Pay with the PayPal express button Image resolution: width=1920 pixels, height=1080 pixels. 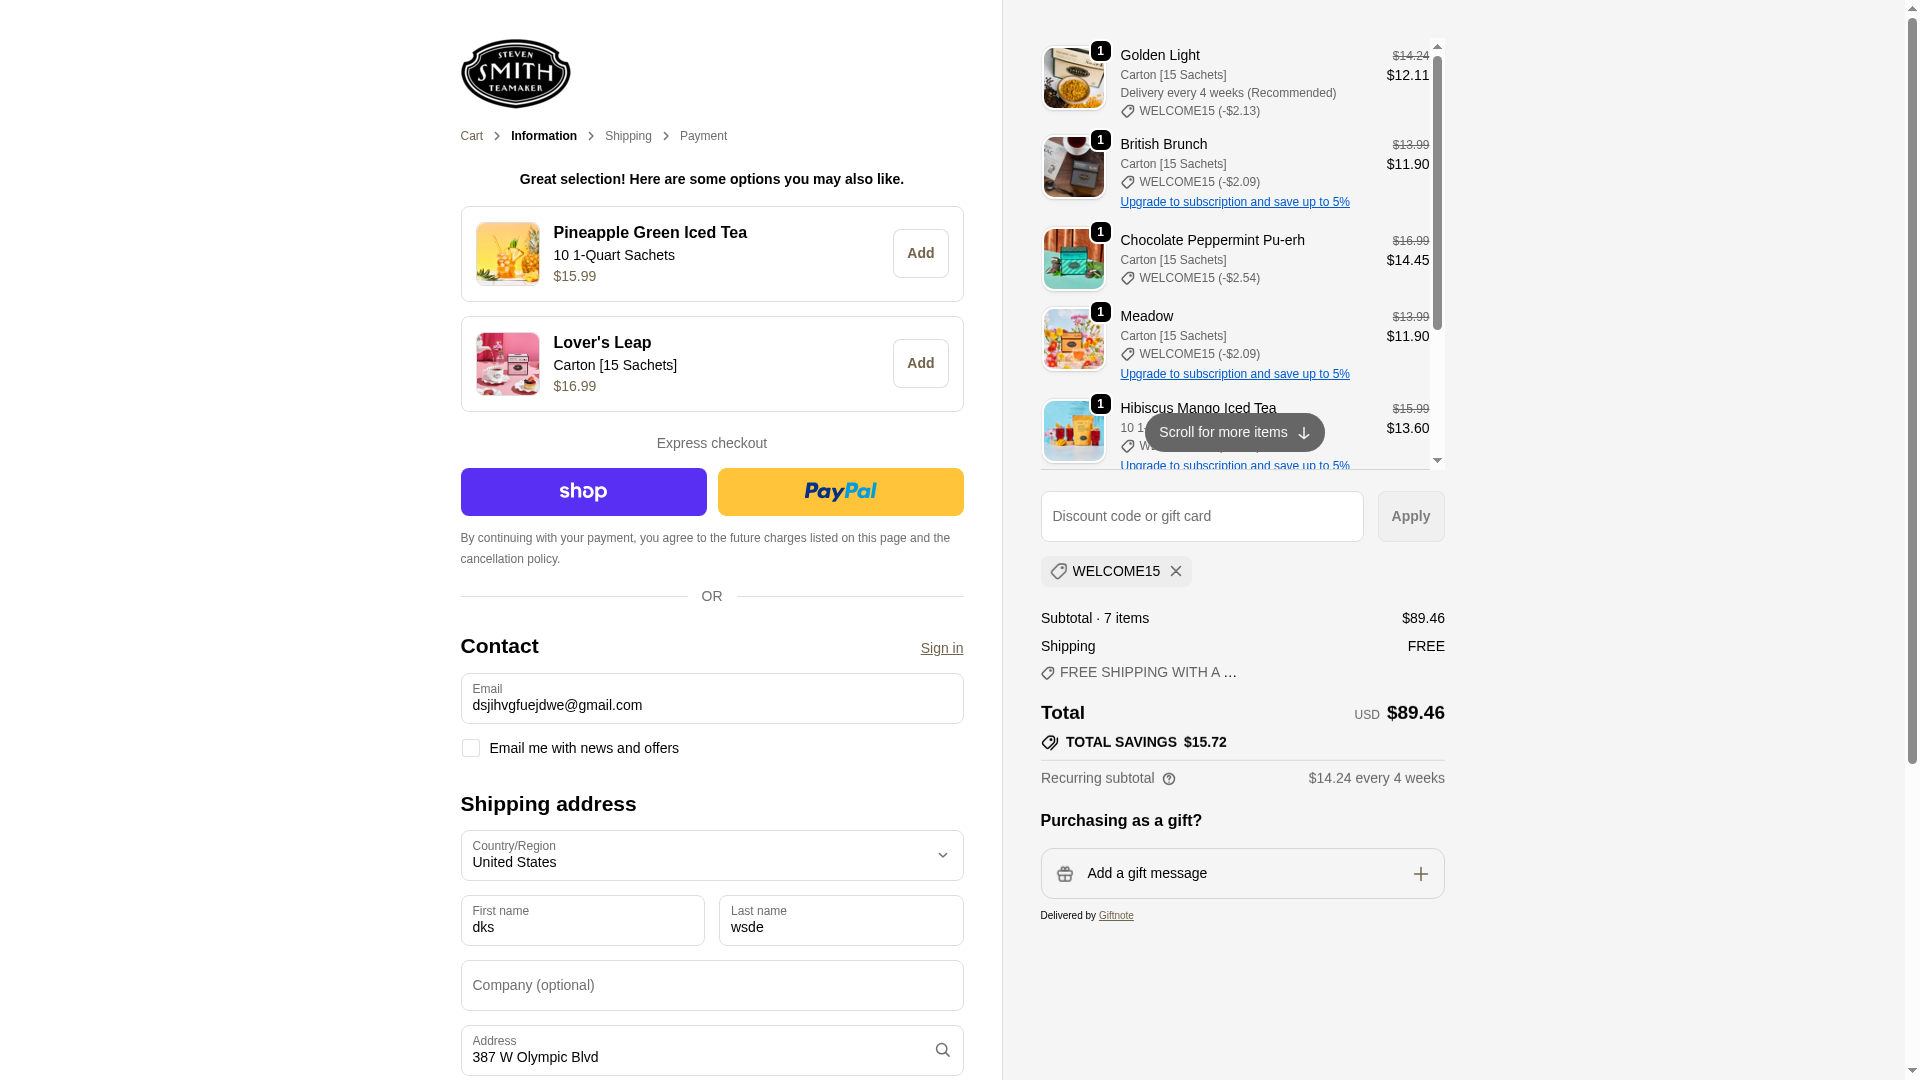[840, 492]
